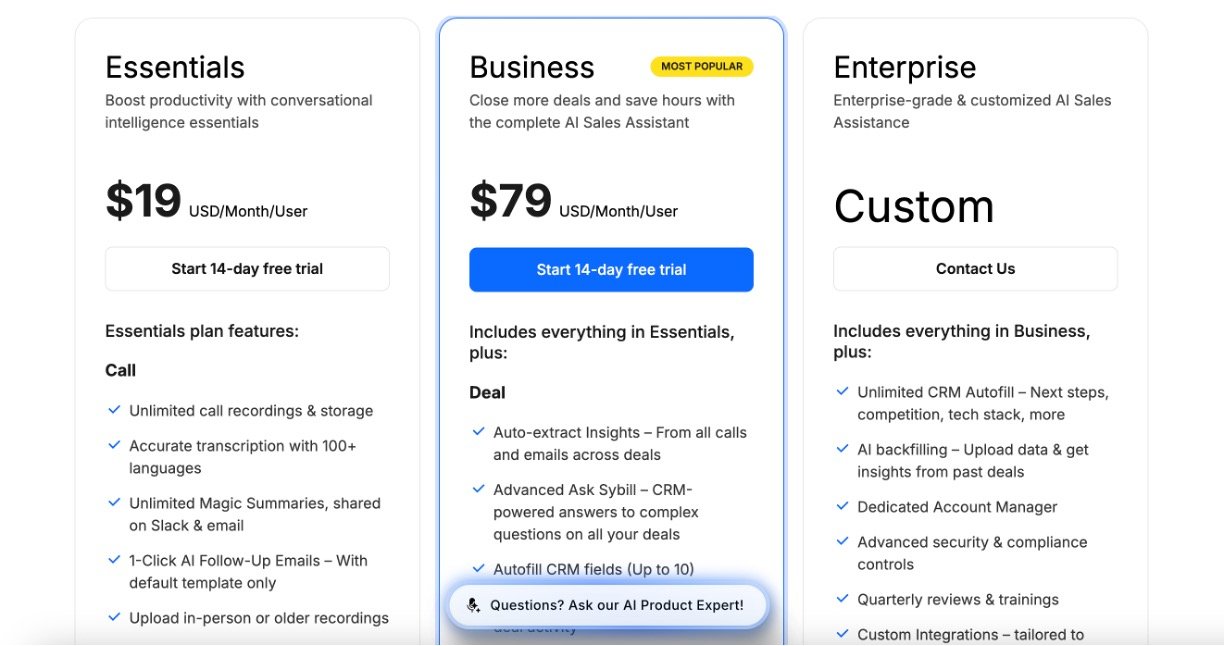This screenshot has height=646, width=1224.
Task: Click the microphone icon in the AI expert pill
Action: [473, 605]
